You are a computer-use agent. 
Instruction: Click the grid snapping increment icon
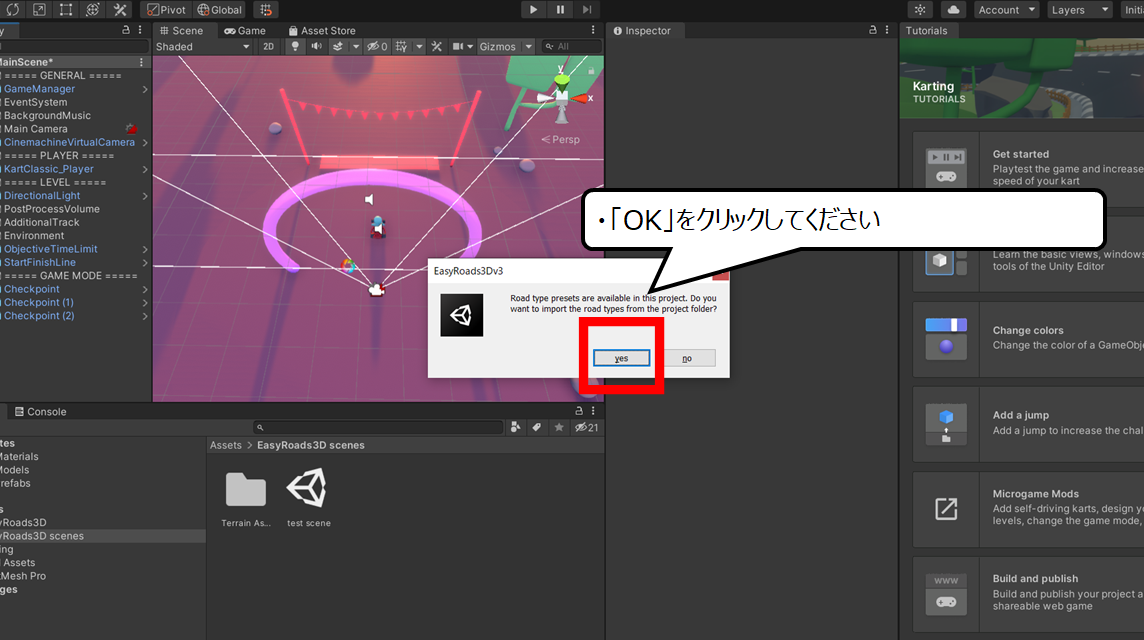pyautogui.click(x=266, y=9)
